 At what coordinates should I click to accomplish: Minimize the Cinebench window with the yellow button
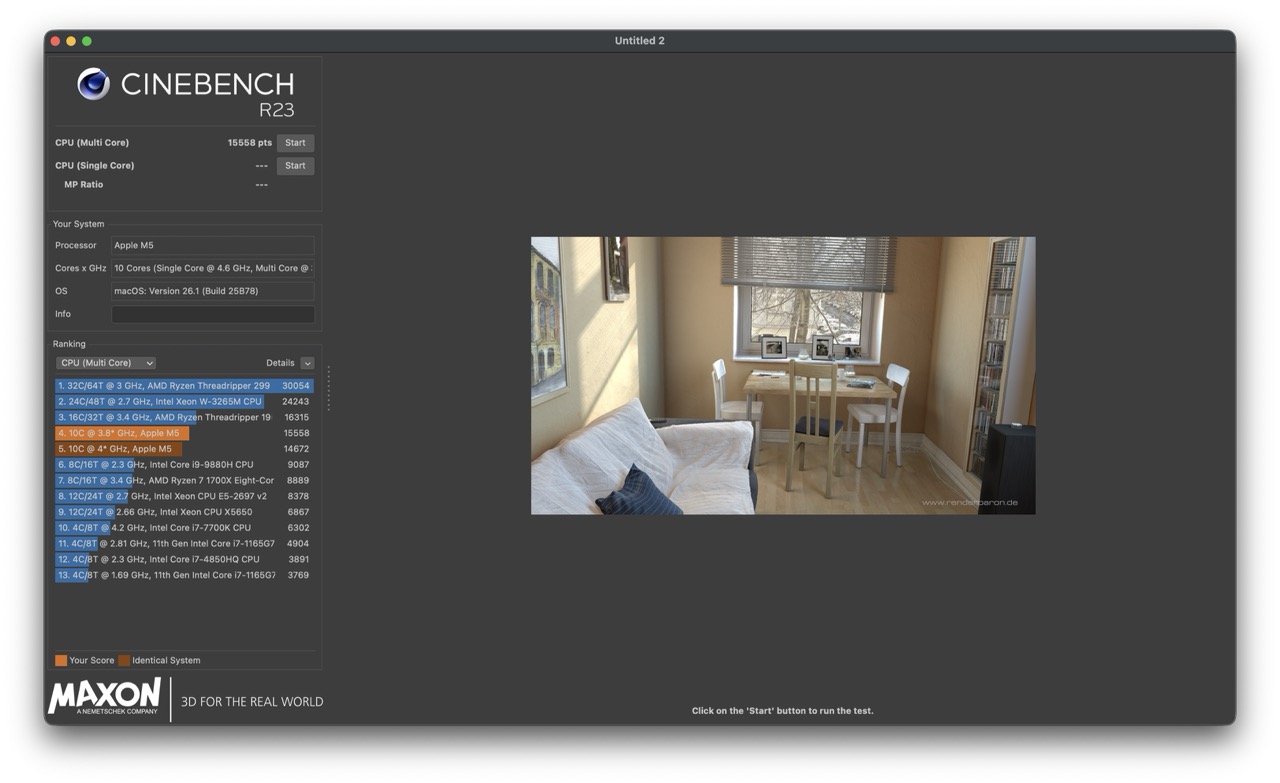pyautogui.click(x=71, y=41)
